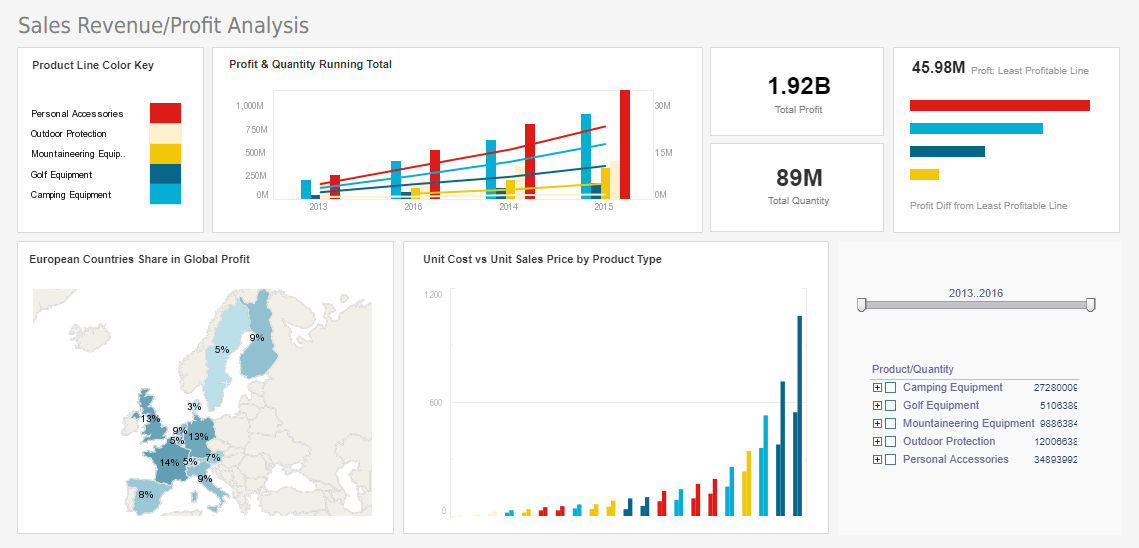Click the 89M Total Quantity figure
This screenshot has width=1139, height=548.
[x=799, y=177]
